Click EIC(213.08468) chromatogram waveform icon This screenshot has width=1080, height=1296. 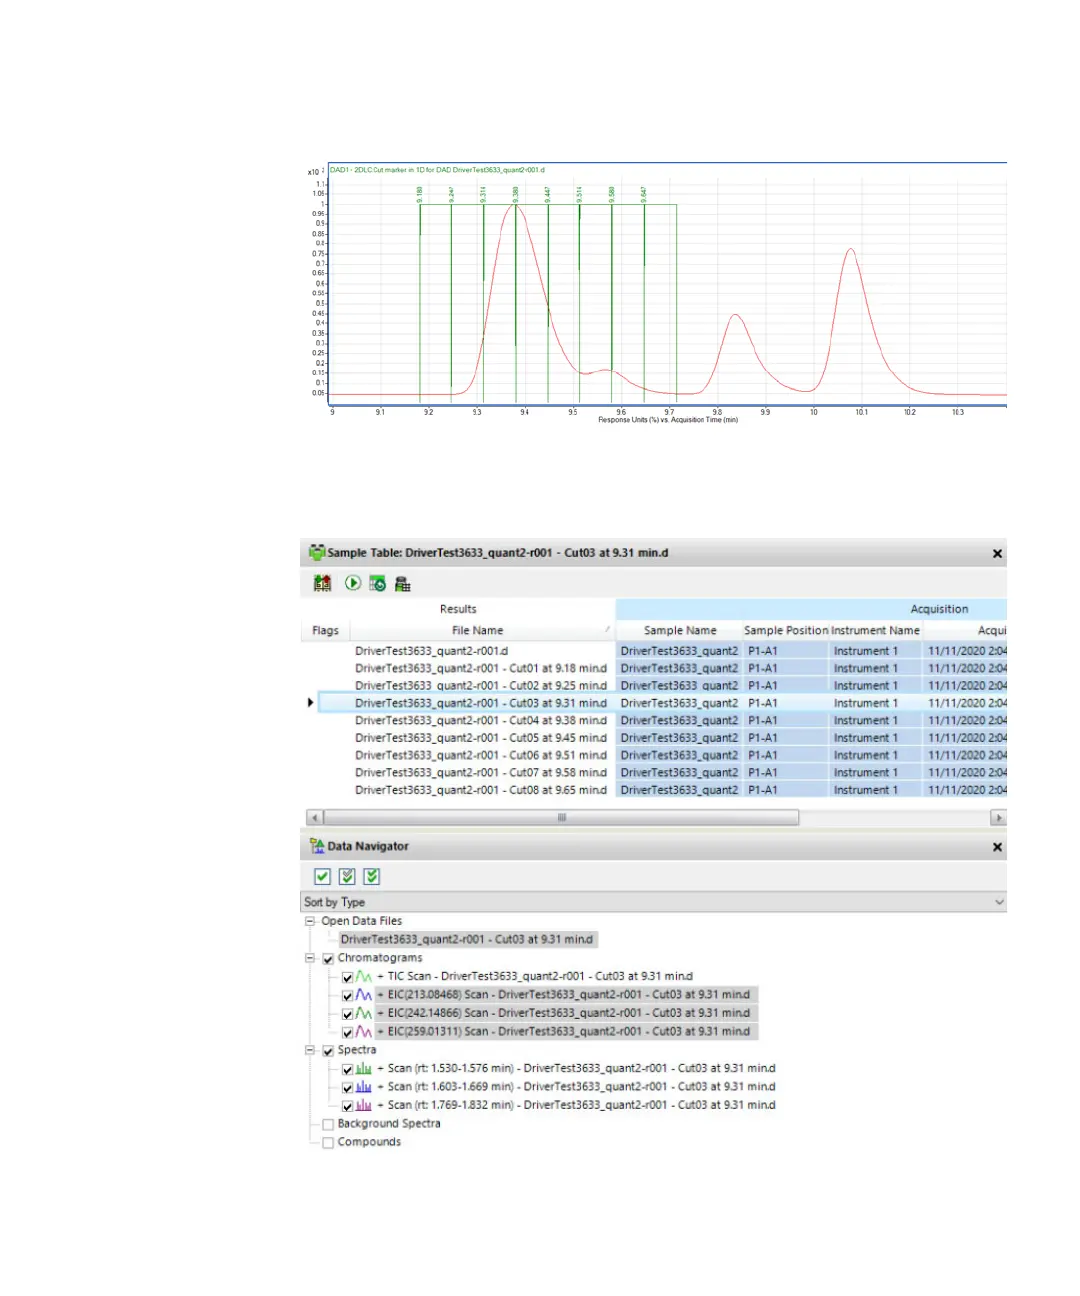364,995
